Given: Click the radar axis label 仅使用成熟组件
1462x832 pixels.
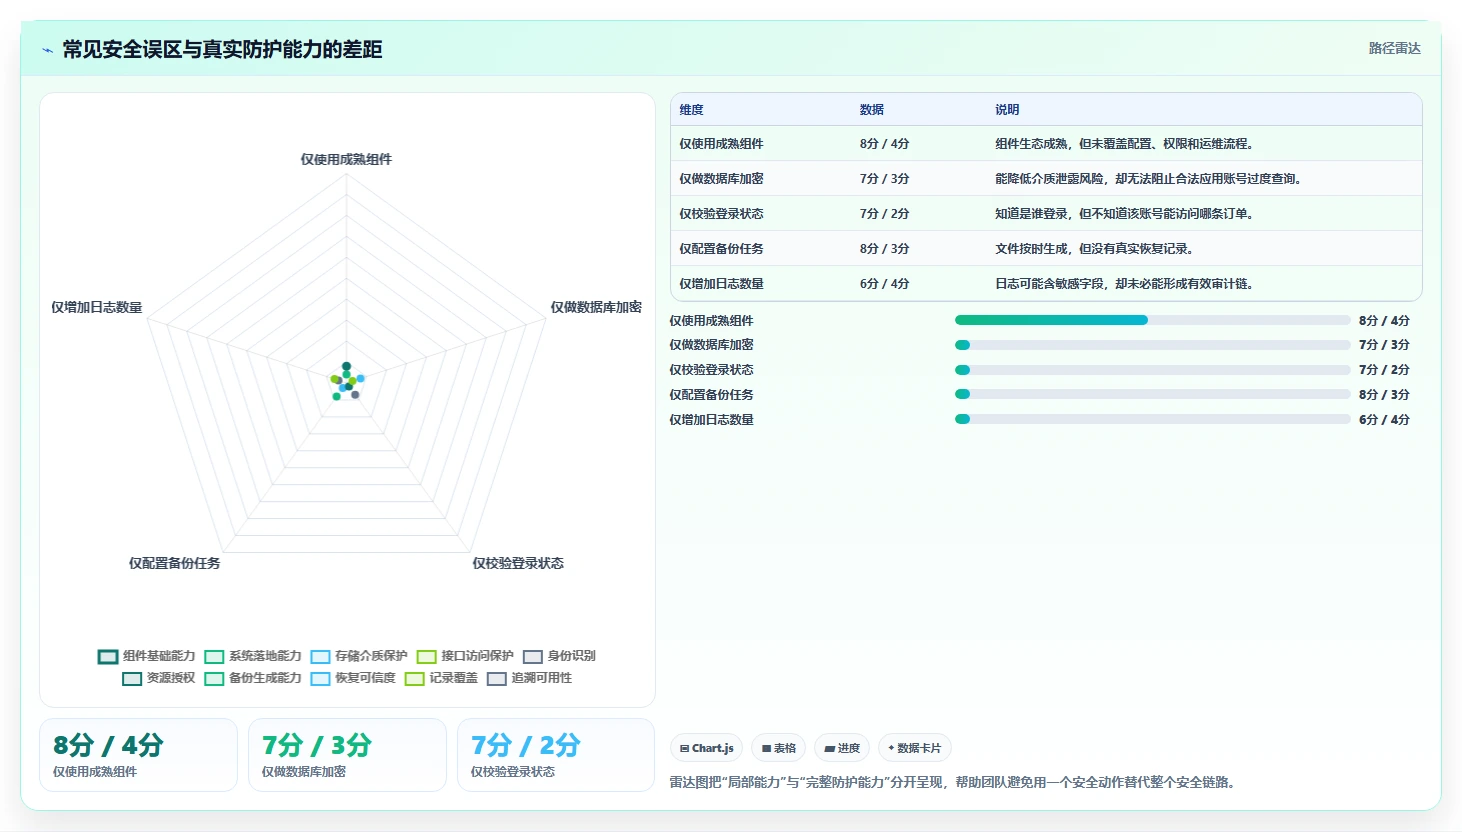Looking at the screenshot, I should coord(346,159).
